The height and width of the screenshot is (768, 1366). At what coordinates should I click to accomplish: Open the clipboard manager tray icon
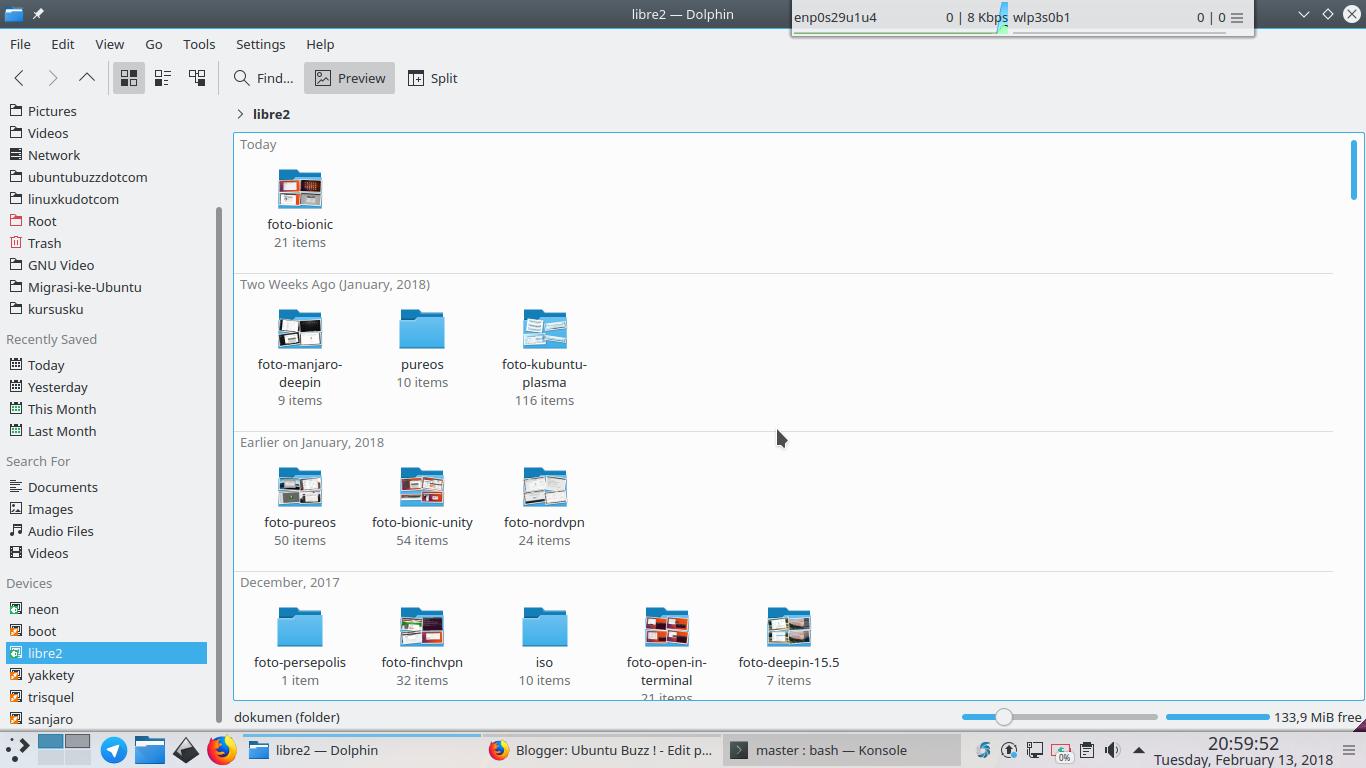point(1086,750)
